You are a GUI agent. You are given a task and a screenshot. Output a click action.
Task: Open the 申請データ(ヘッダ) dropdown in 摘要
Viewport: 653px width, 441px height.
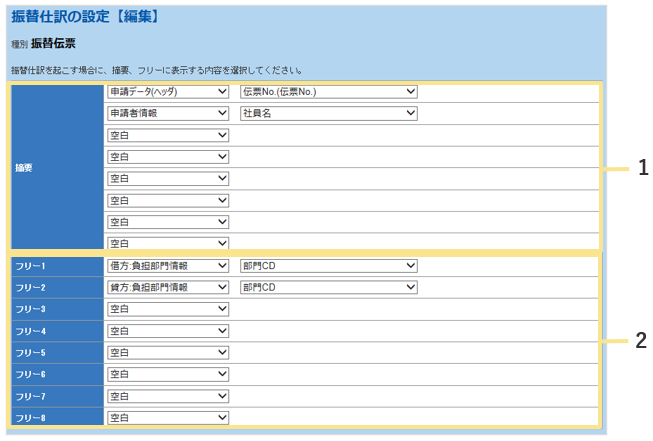pyautogui.click(x=168, y=92)
